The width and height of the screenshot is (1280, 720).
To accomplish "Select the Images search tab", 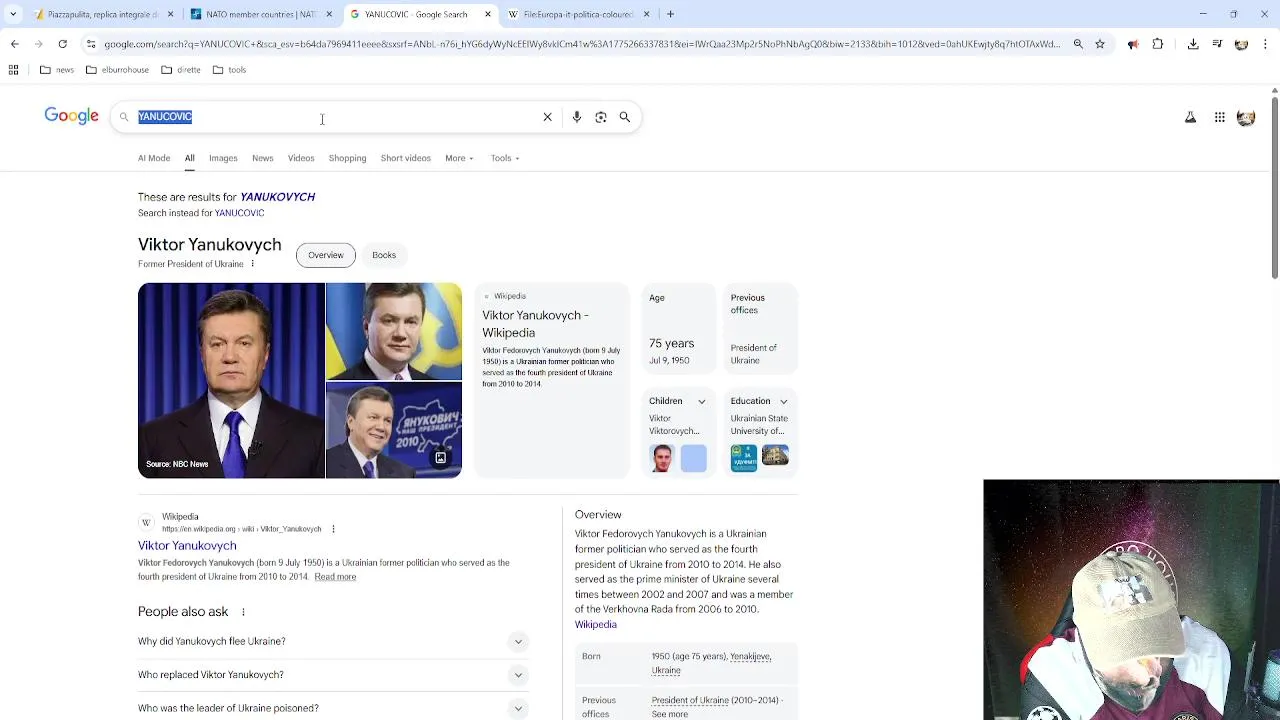I will tap(223, 158).
